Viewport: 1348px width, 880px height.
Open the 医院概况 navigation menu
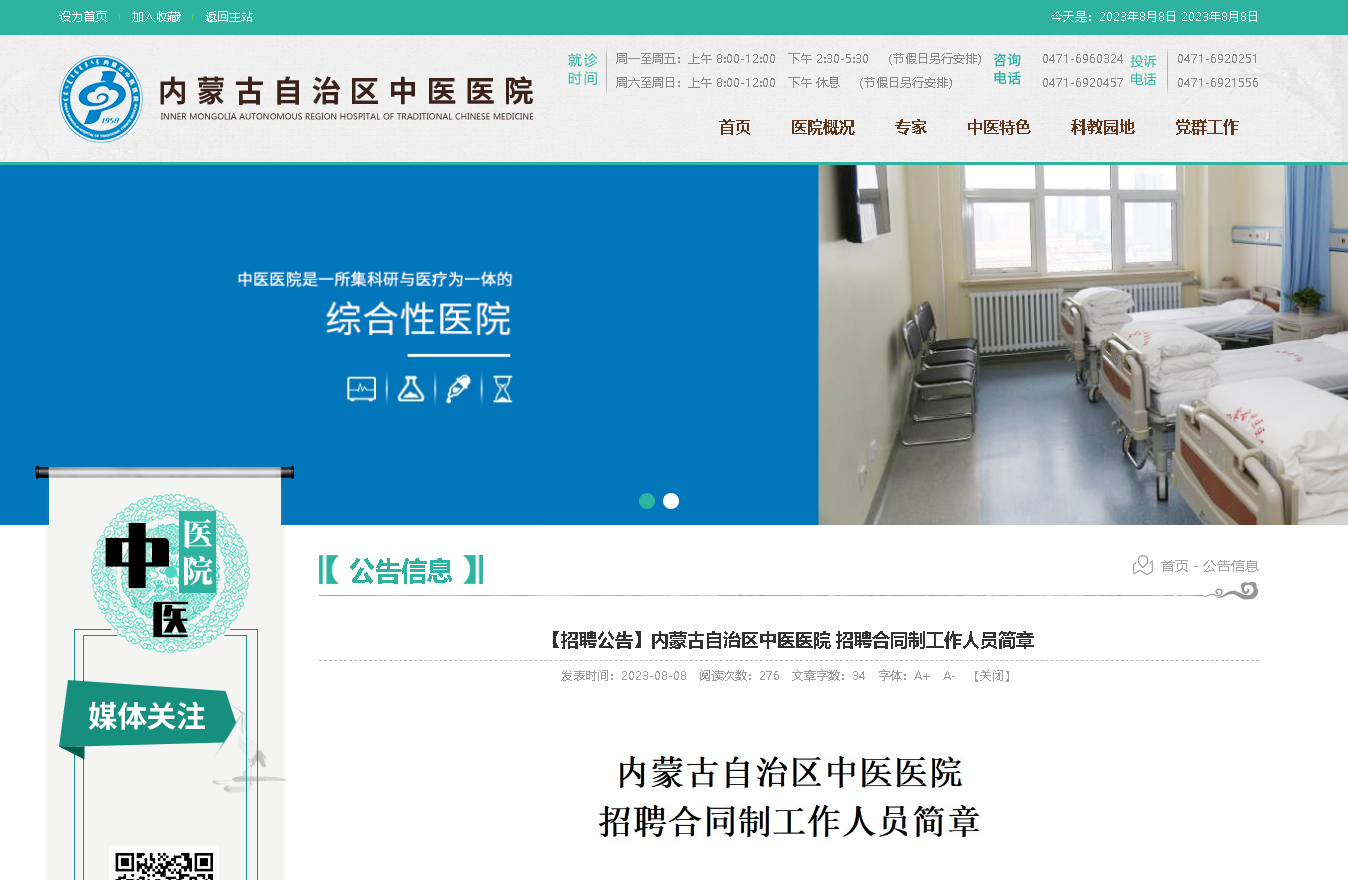822,127
